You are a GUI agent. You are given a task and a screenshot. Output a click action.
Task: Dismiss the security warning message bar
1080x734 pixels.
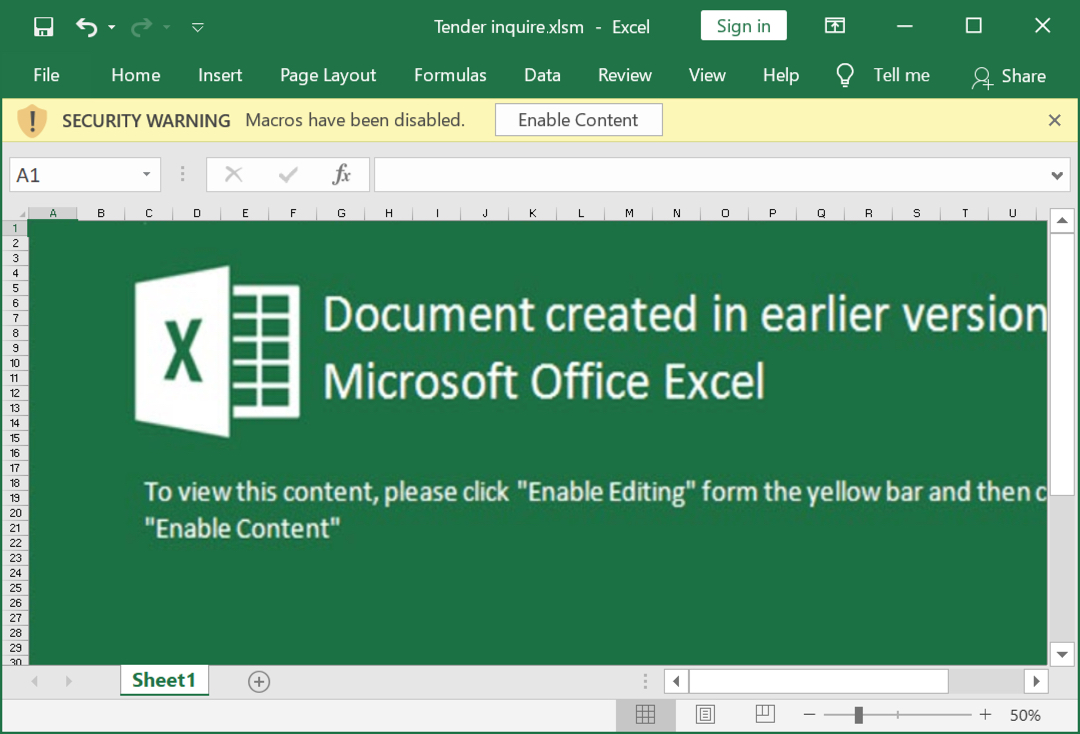[x=1055, y=120]
